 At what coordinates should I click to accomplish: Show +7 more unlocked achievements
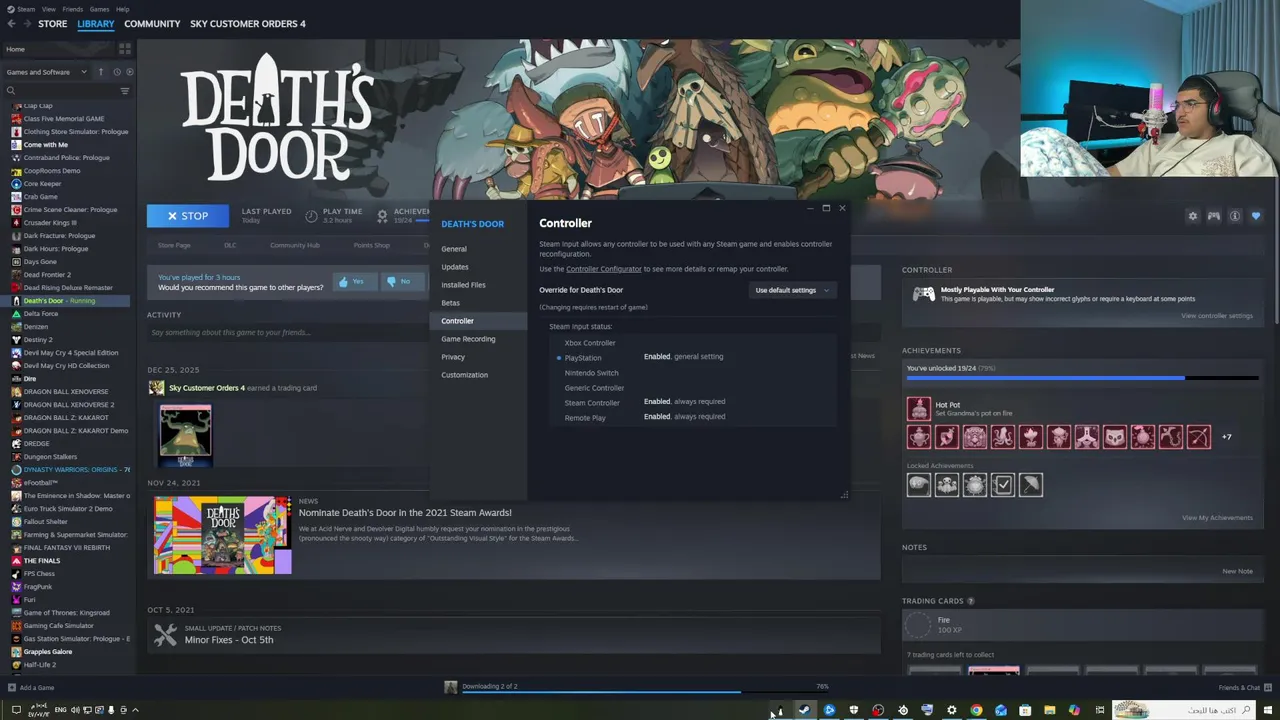click(x=1227, y=437)
